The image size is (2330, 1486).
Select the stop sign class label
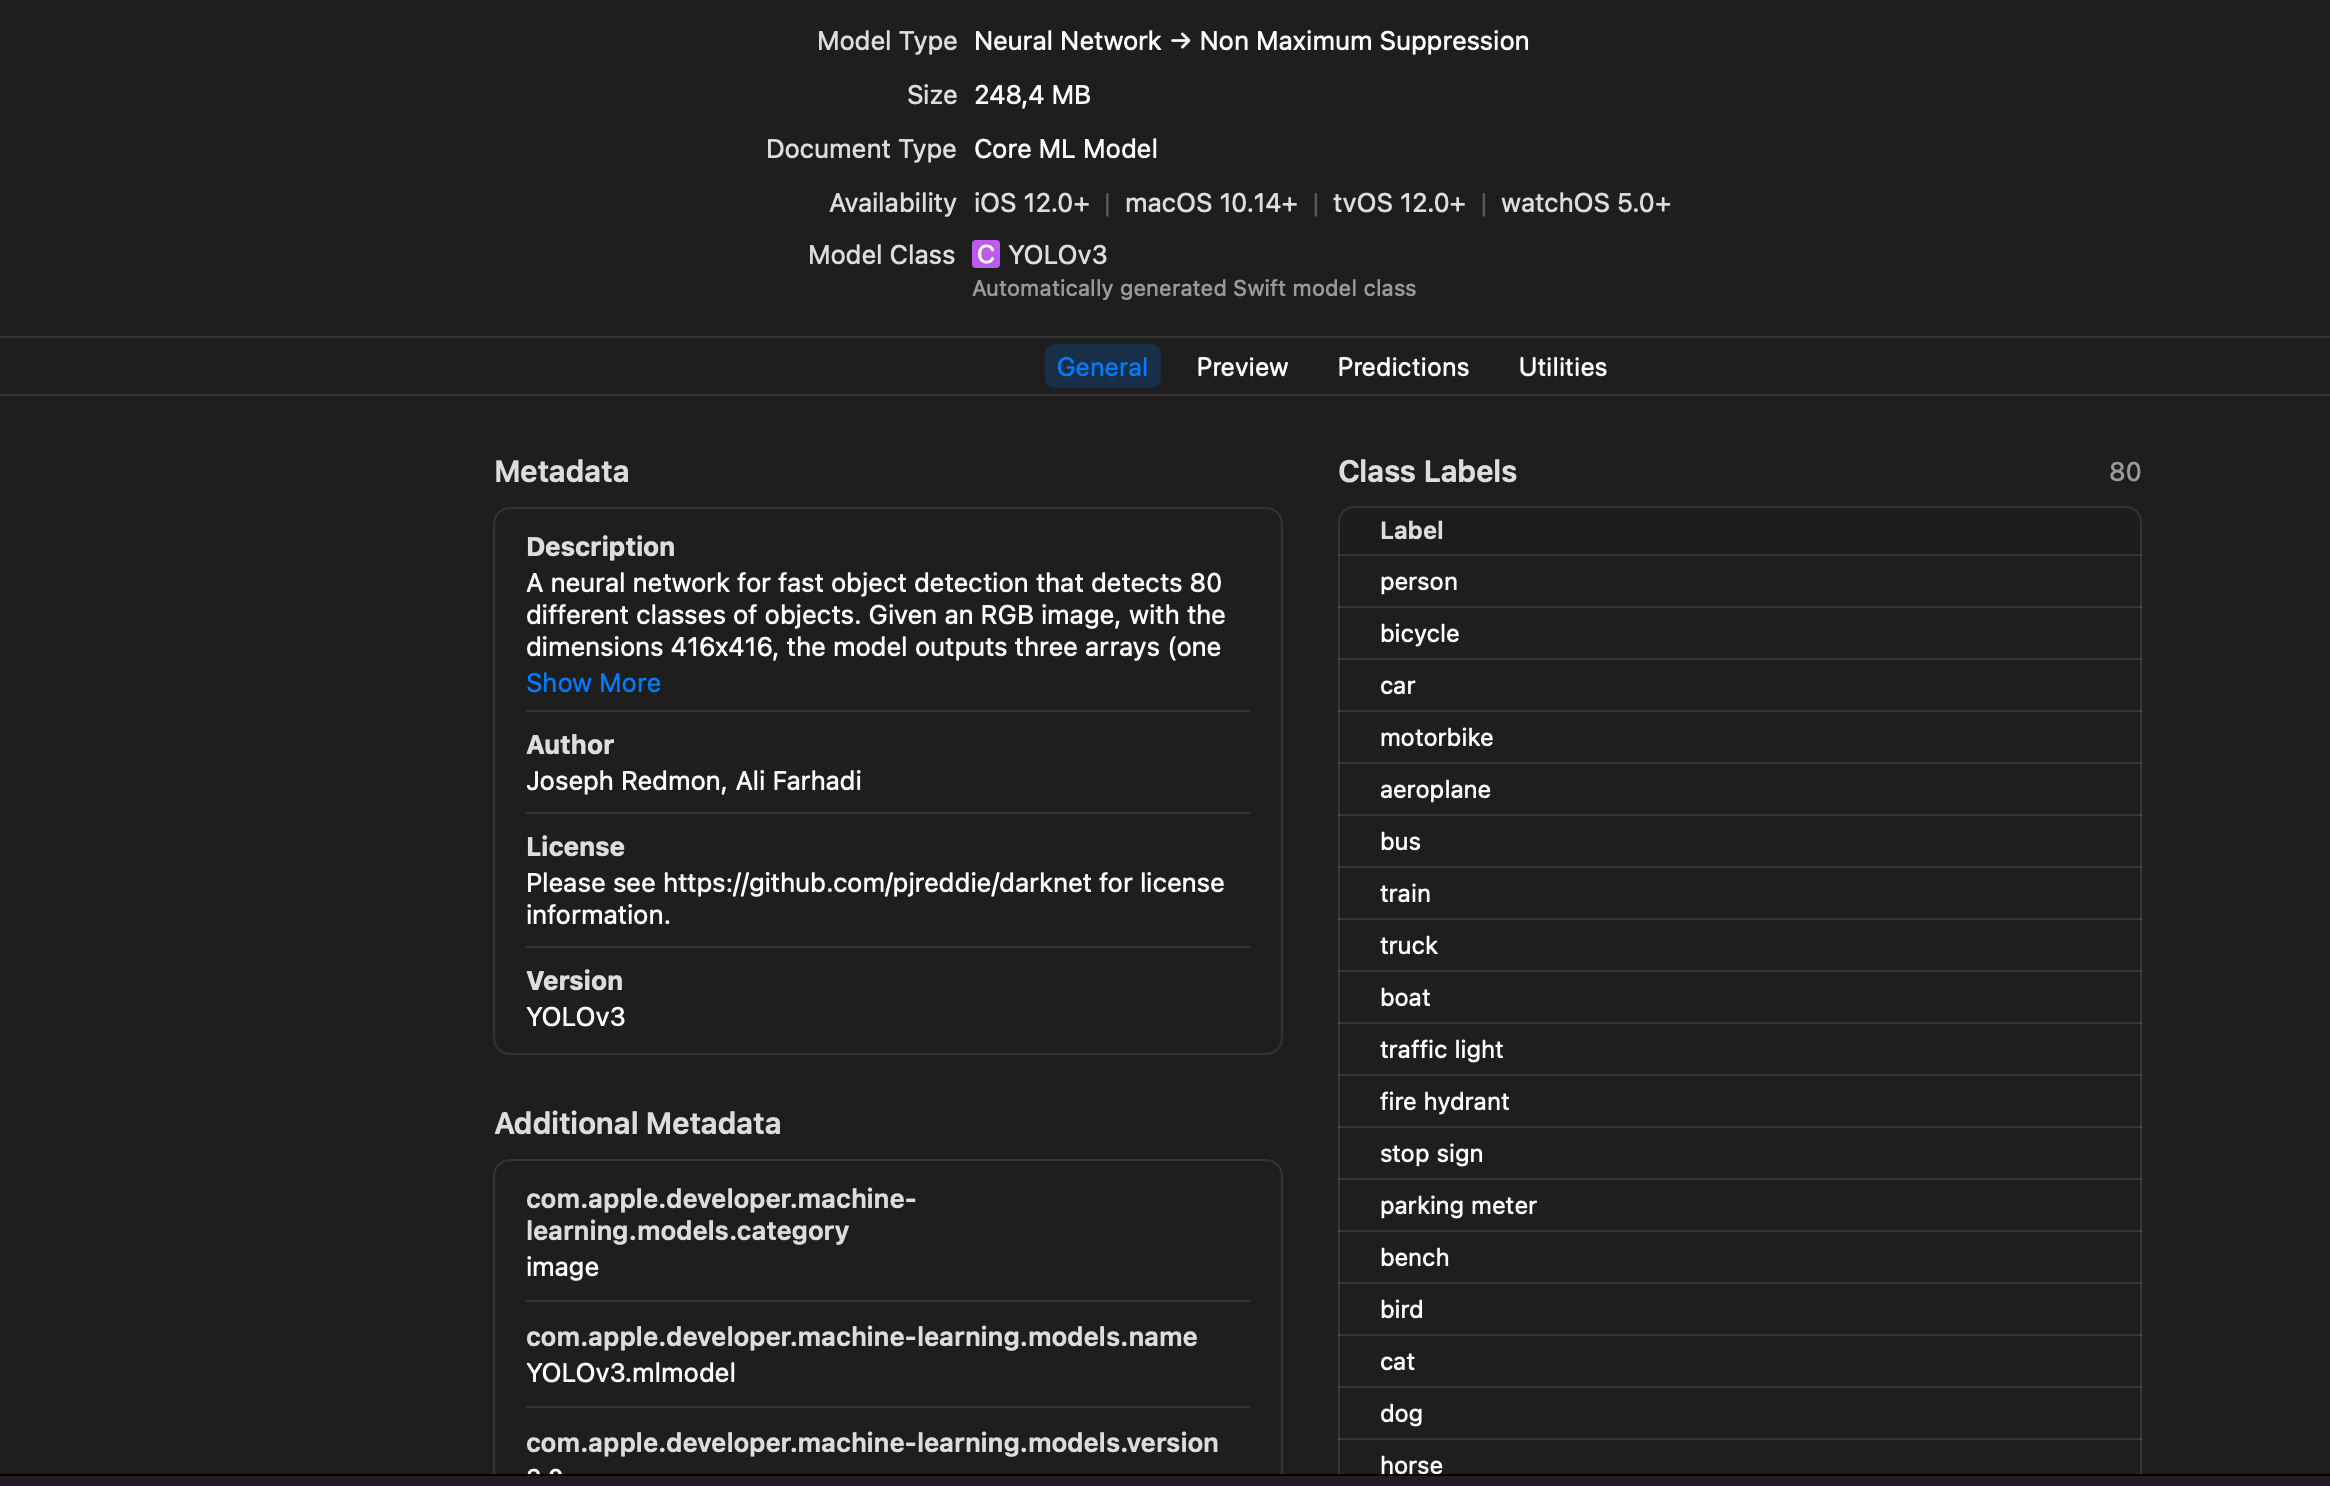[1430, 1153]
